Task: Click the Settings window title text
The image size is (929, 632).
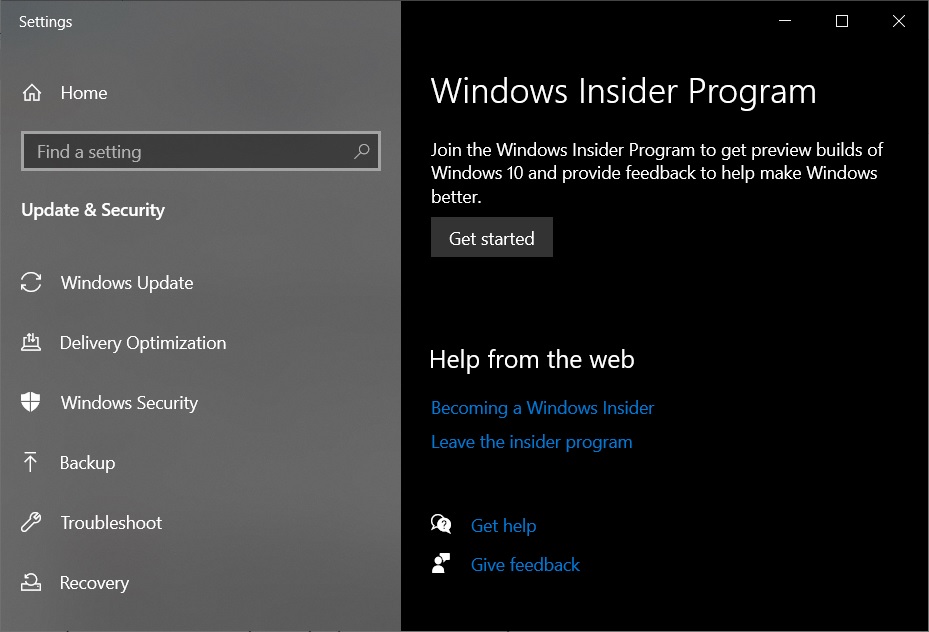Action: pos(46,22)
